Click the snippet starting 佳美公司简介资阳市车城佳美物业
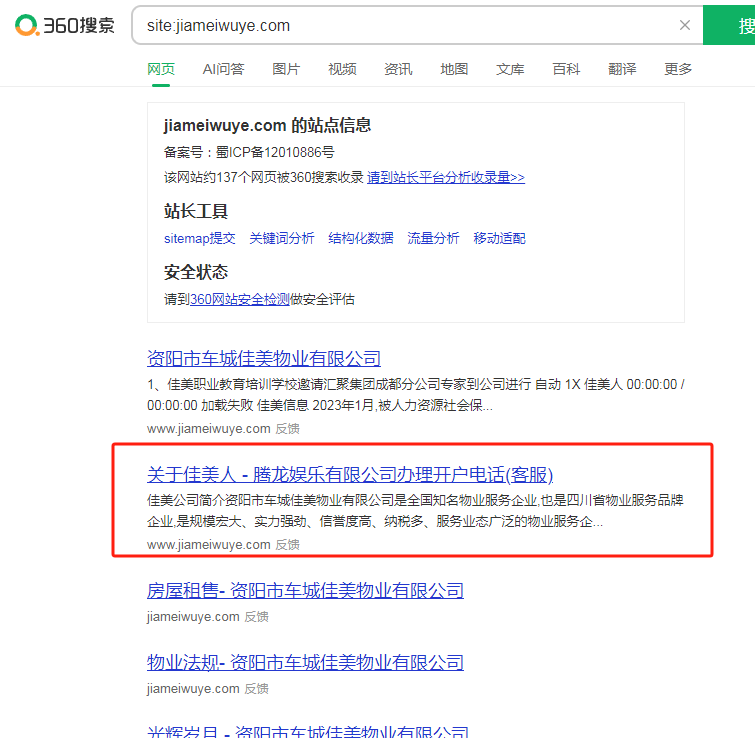Image resolution: width=755 pixels, height=738 pixels. coord(415,511)
